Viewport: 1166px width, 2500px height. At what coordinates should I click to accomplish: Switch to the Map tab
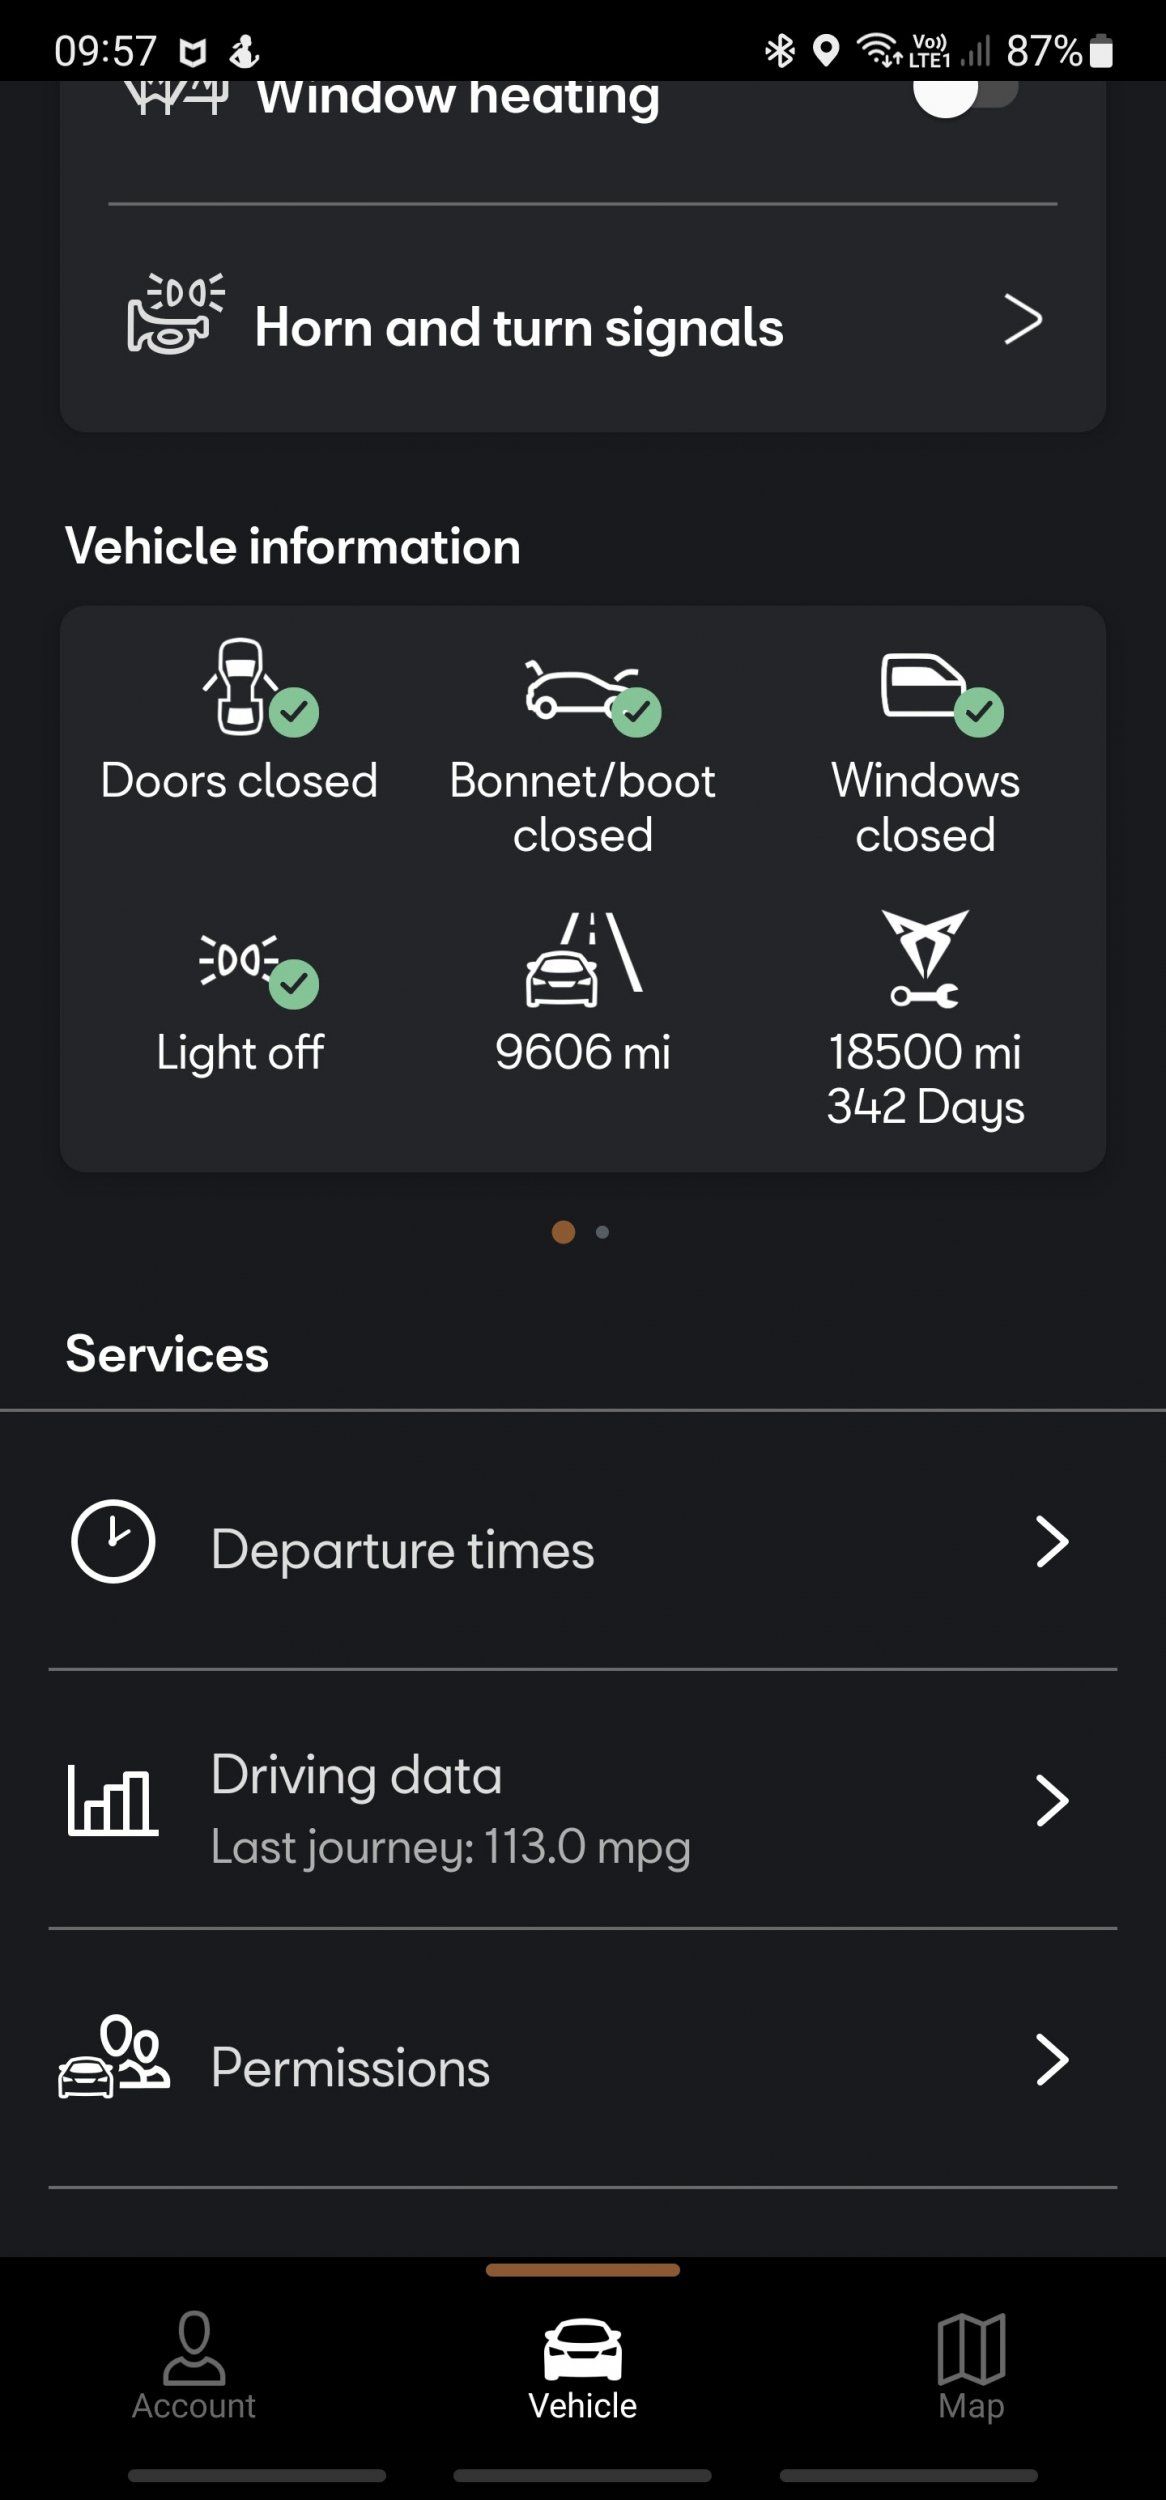tap(971, 2364)
